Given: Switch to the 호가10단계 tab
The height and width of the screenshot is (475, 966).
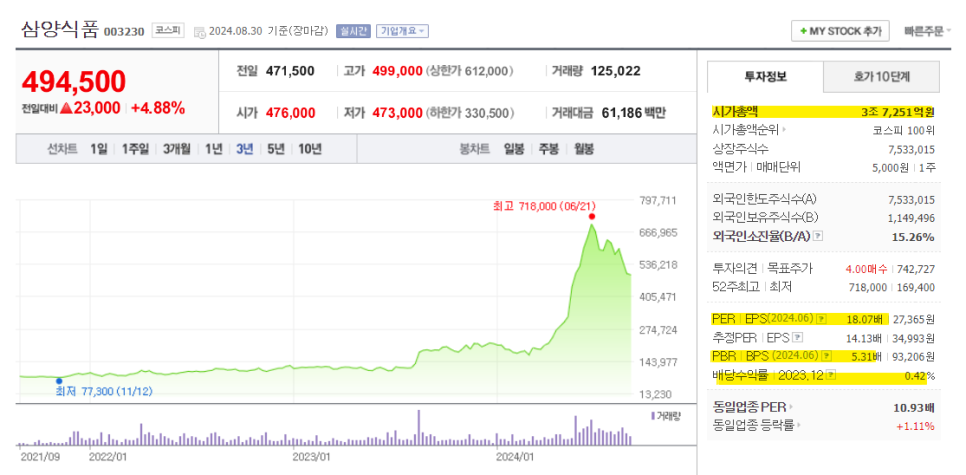Looking at the screenshot, I should (882, 77).
